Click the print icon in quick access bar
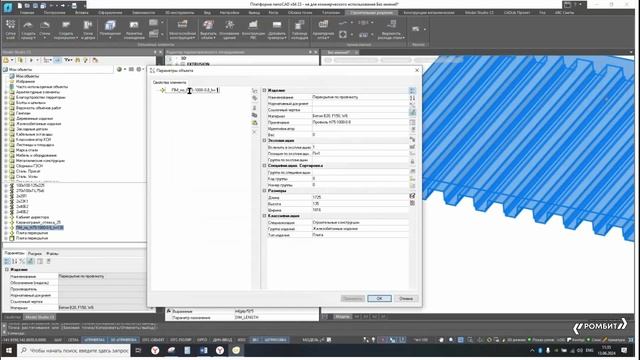 pyautogui.click(x=74, y=6)
